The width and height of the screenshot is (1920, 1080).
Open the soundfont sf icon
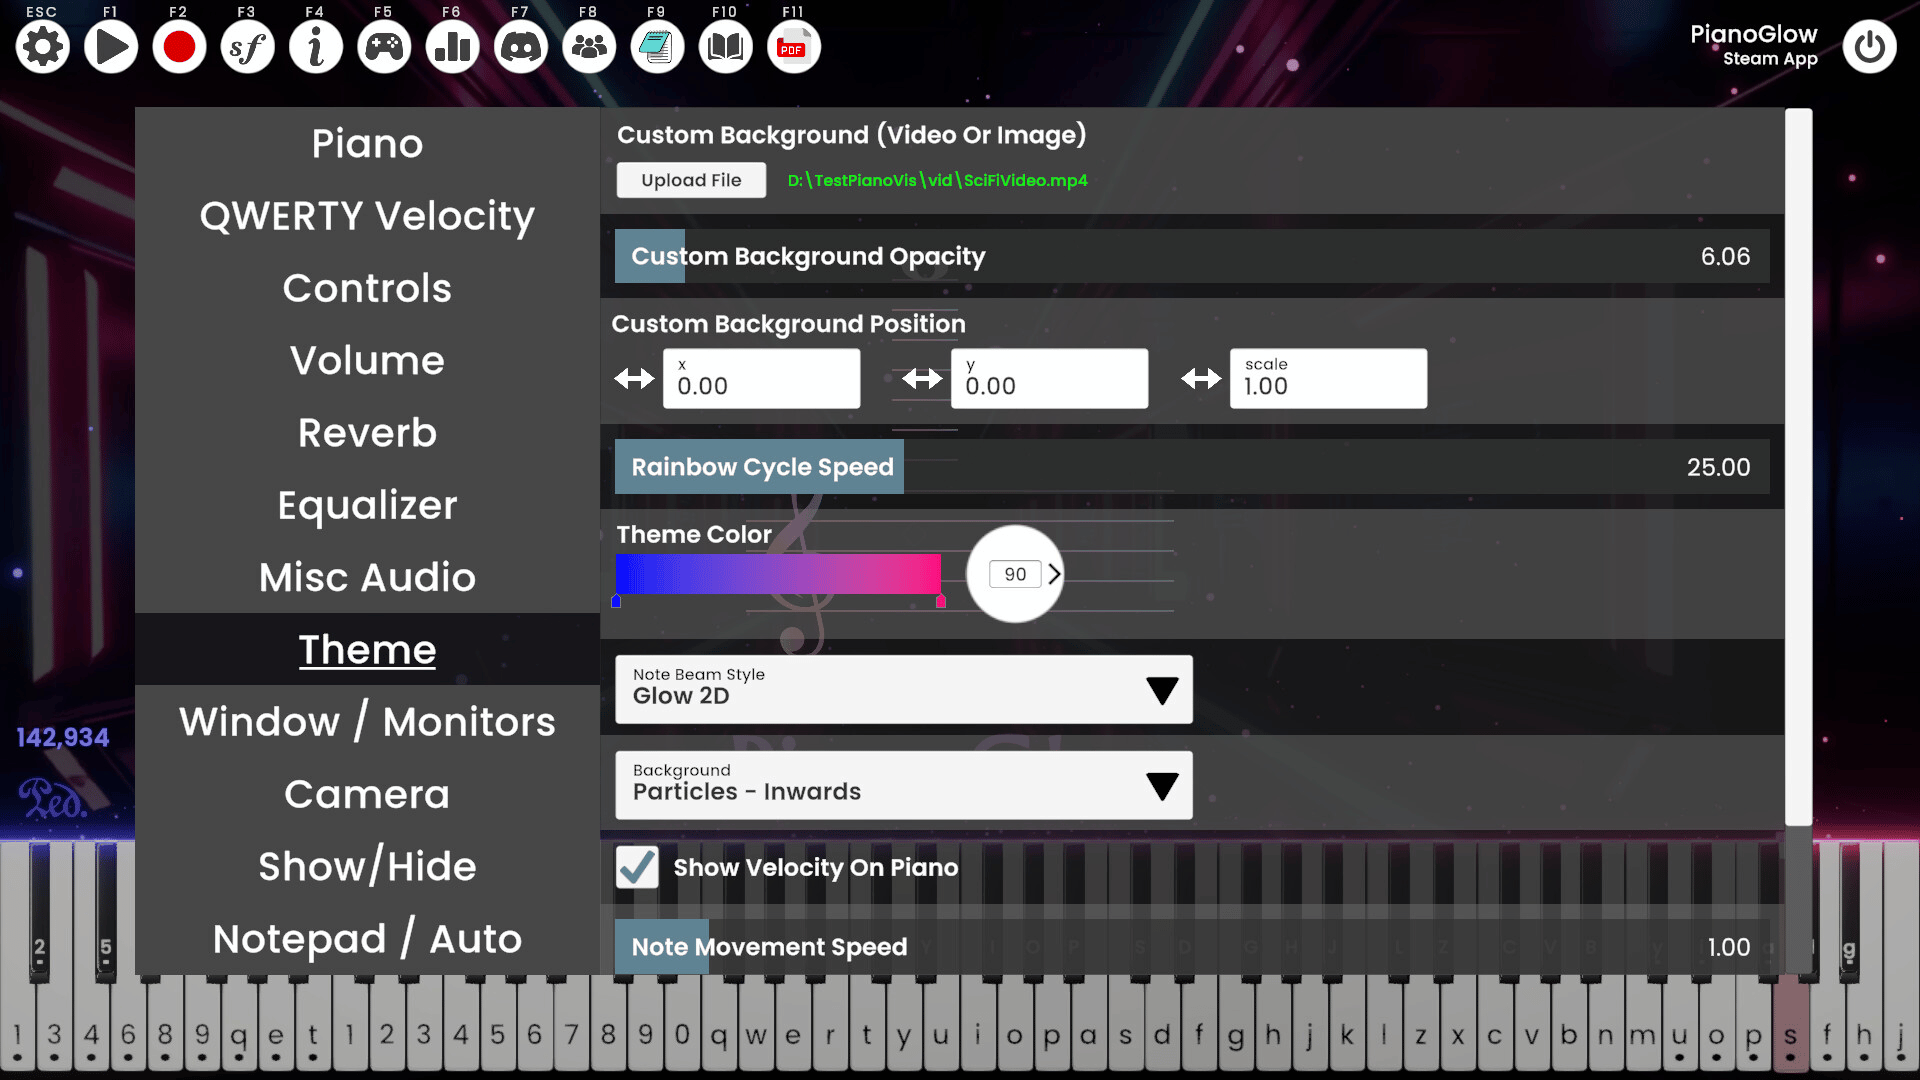click(247, 47)
